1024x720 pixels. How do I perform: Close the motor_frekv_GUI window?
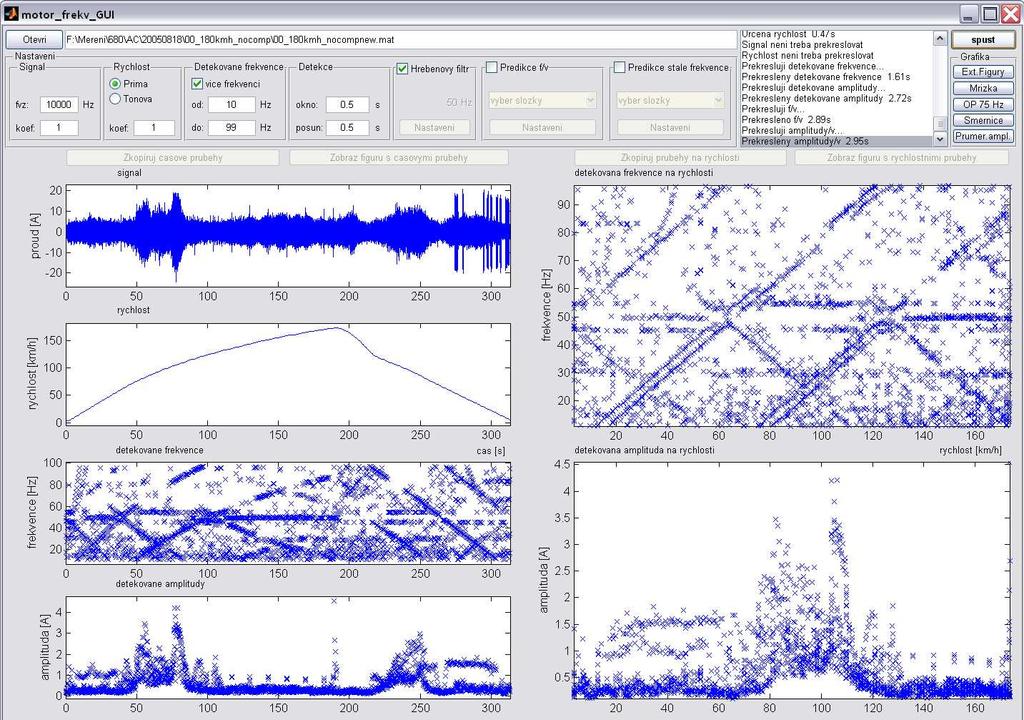tap(1010, 14)
